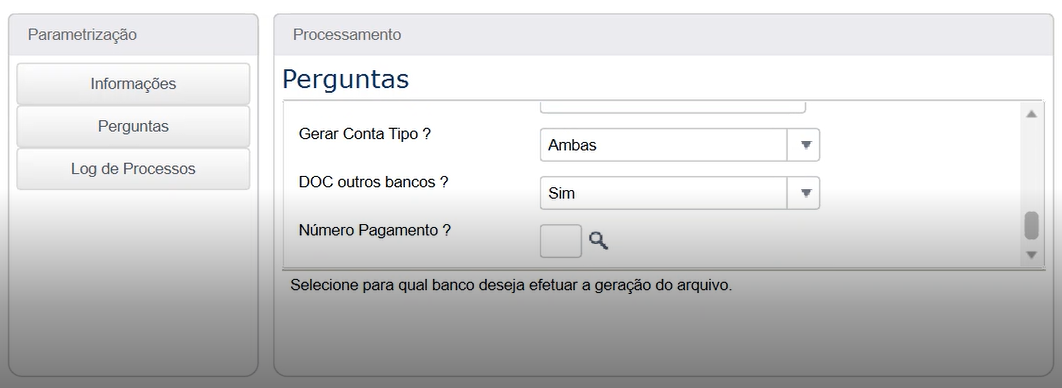Screen dimensions: 1062x388
Task: Click the help text about banco selection
Action: point(511,285)
